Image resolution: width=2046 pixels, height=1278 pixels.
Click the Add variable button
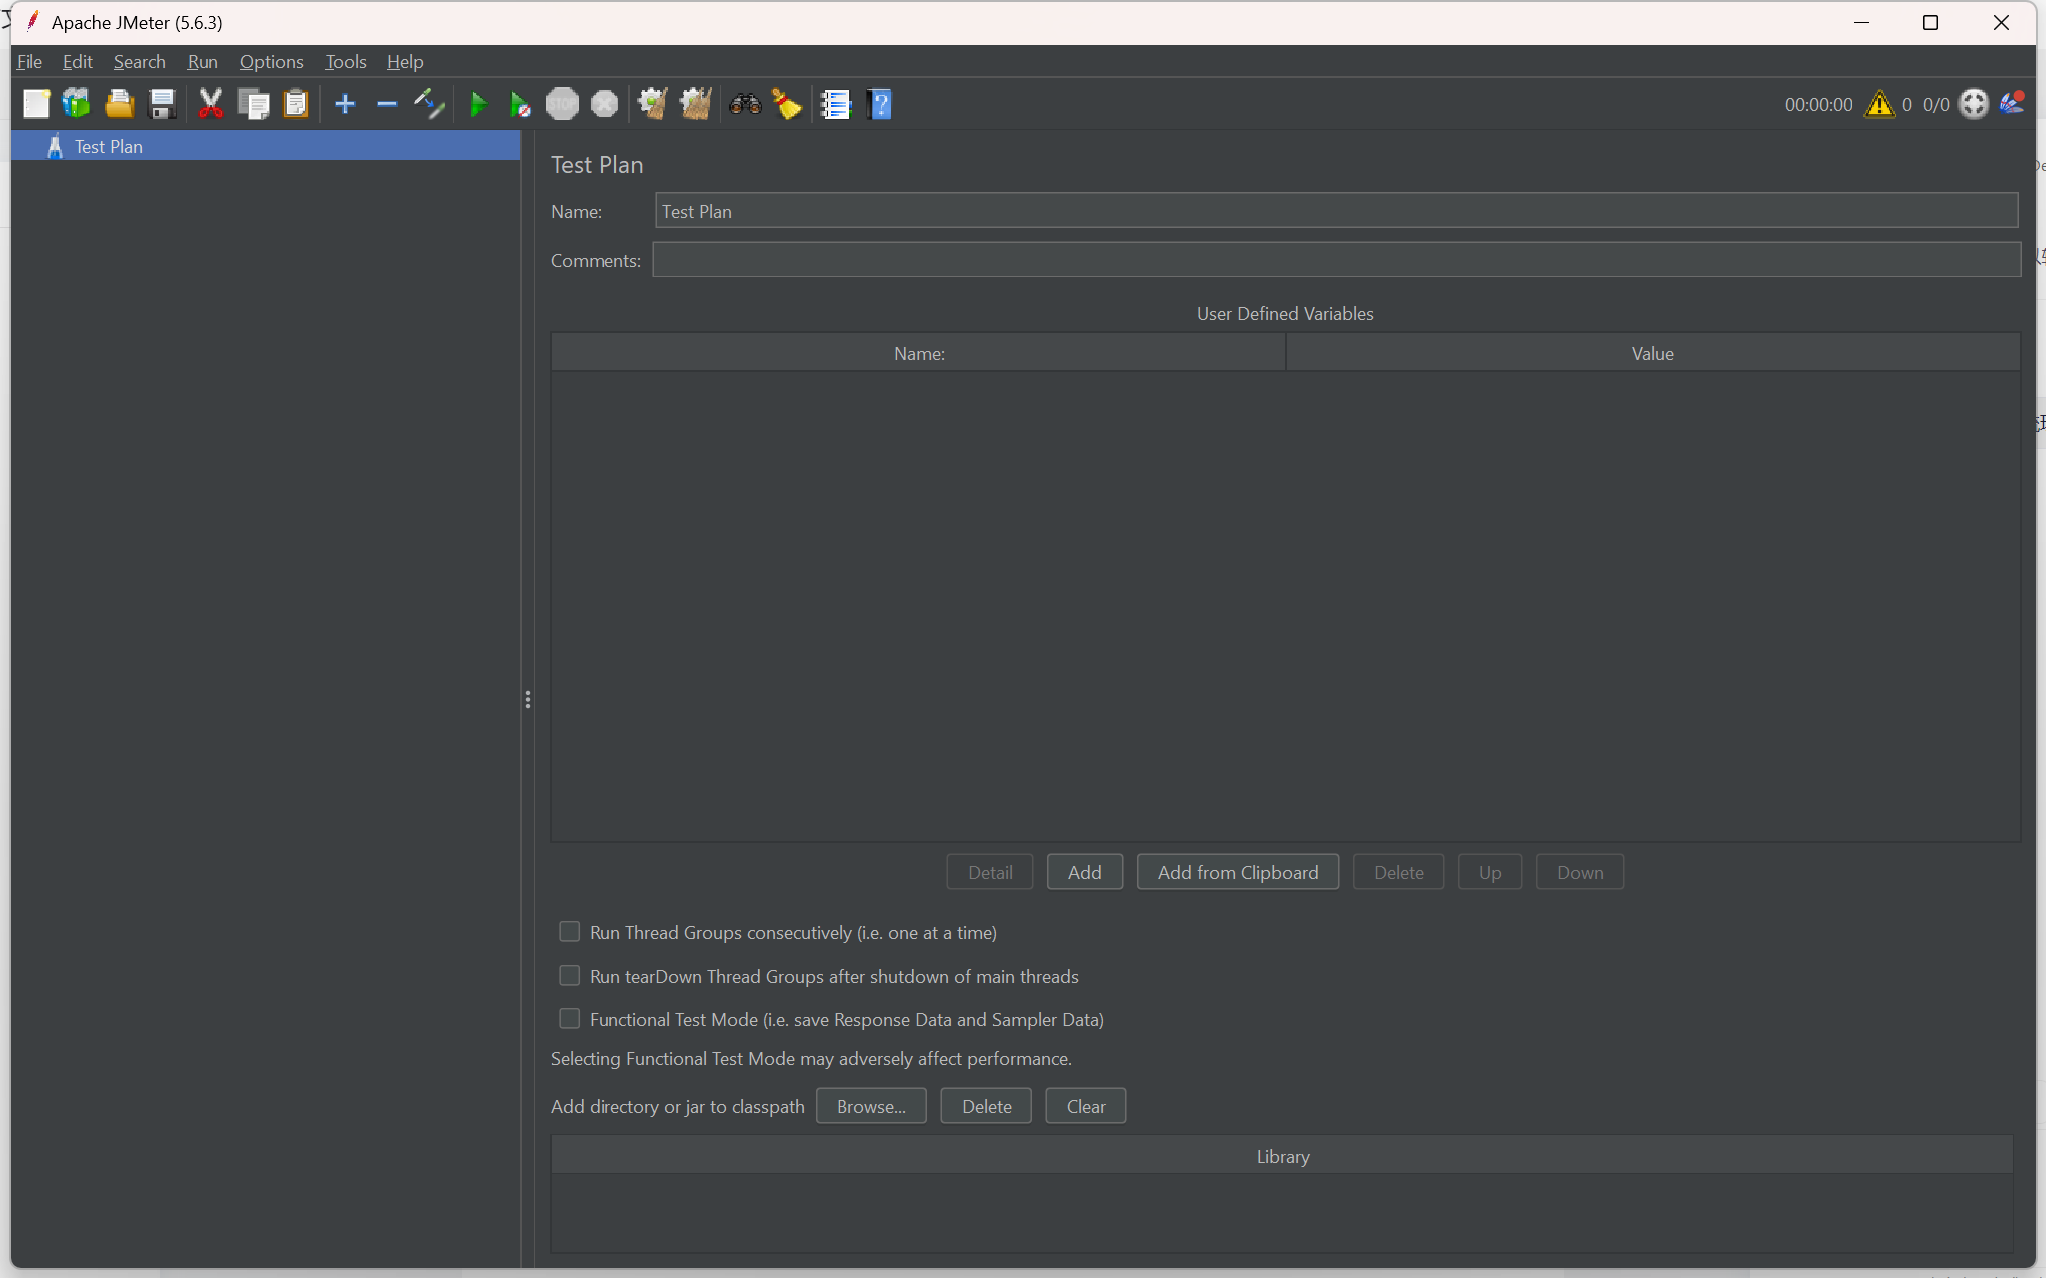pos(1084,872)
